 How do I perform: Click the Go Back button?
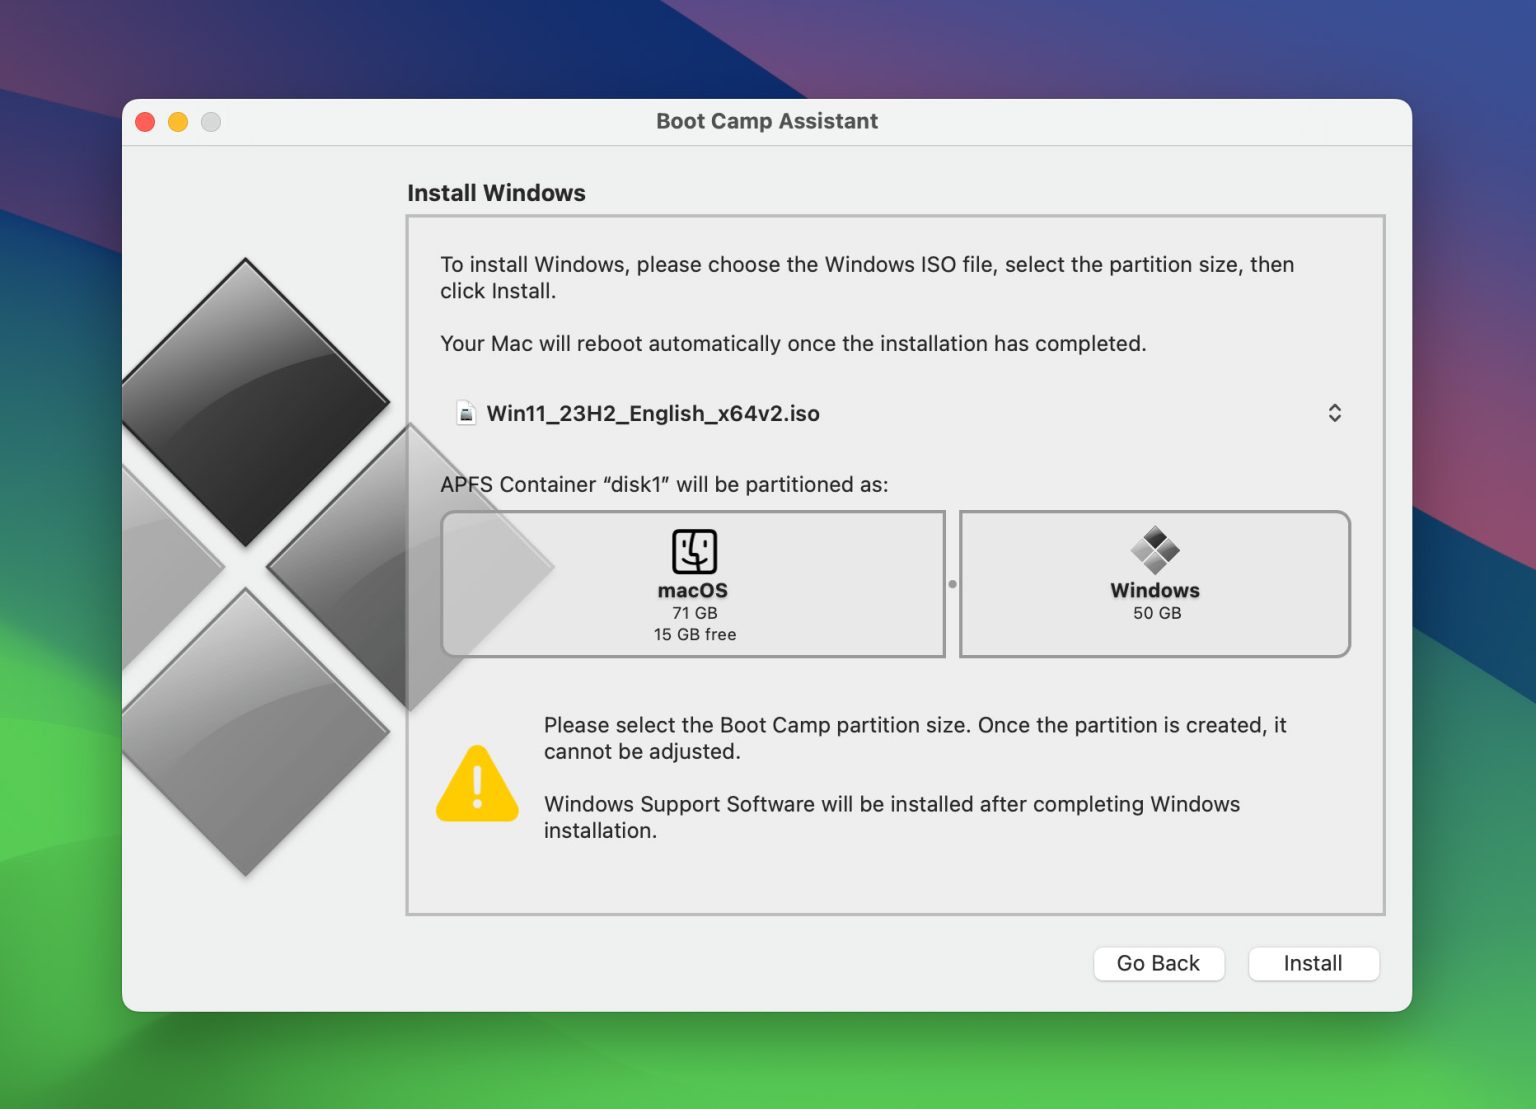coord(1158,963)
